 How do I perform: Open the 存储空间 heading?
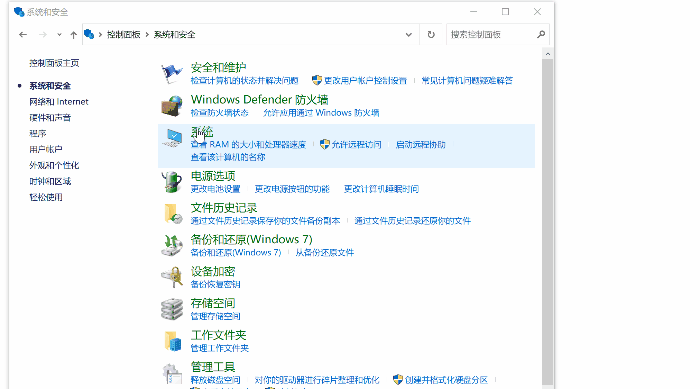tap(213, 303)
